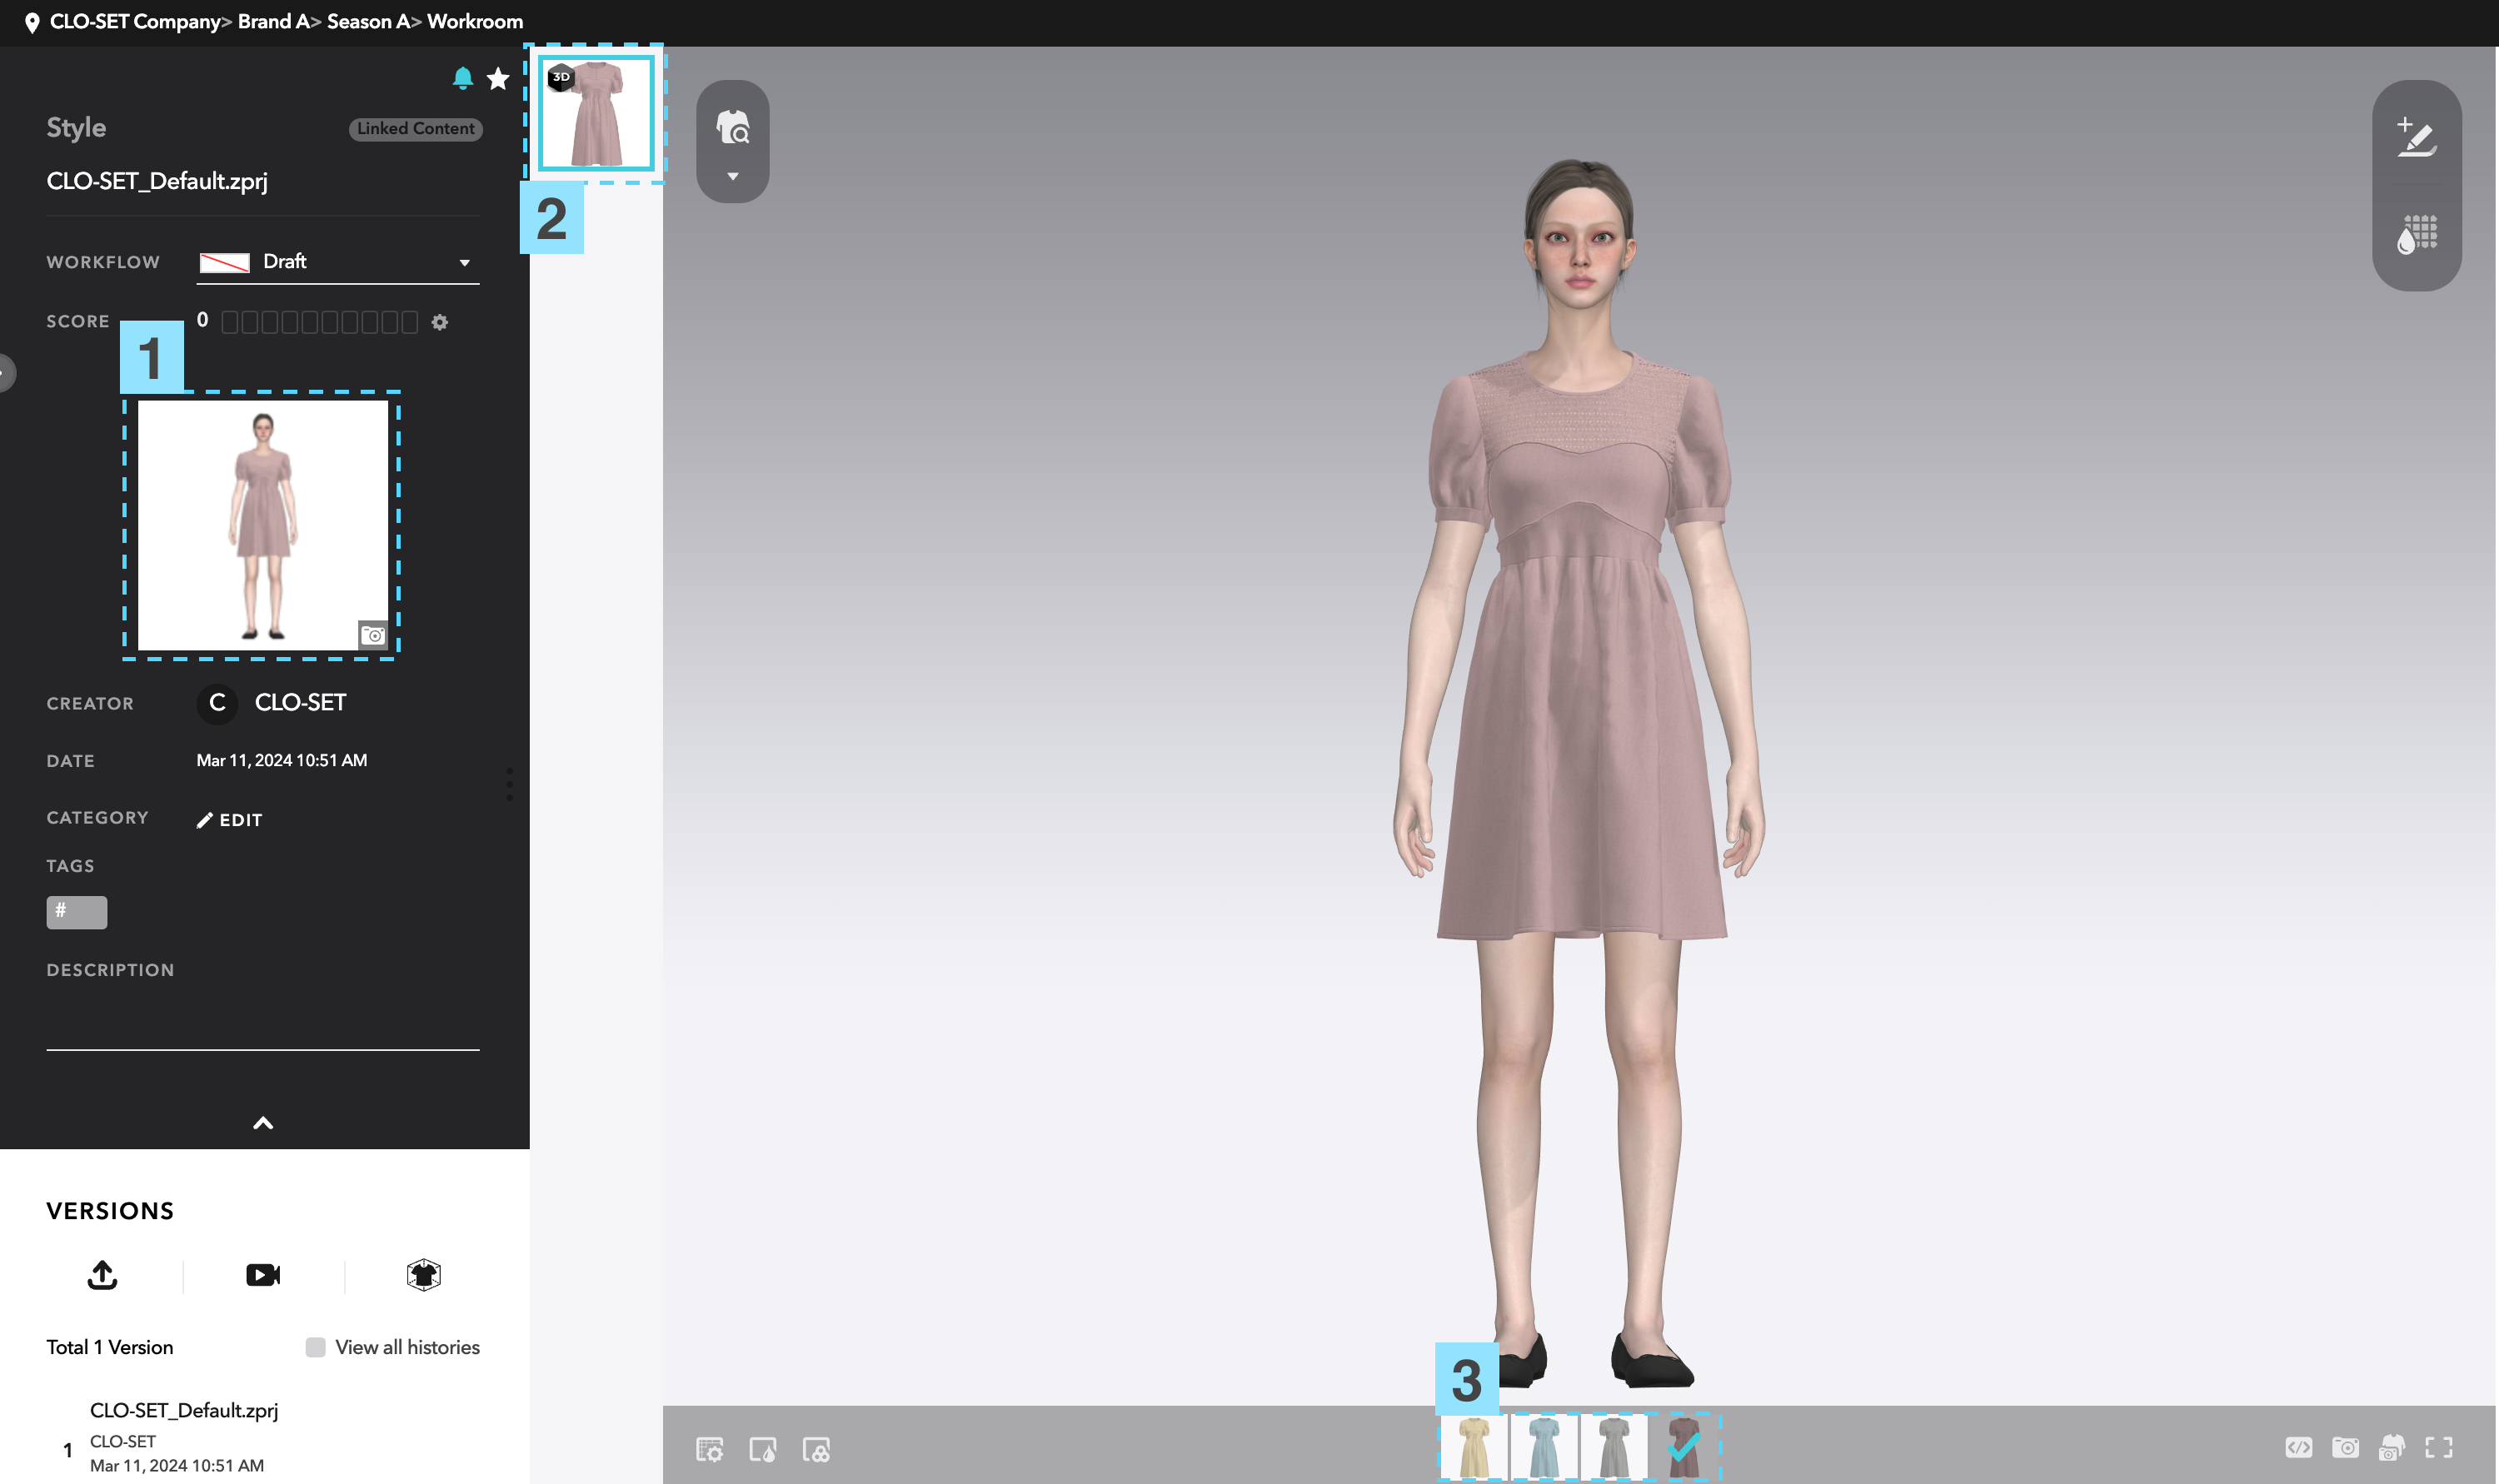
Task: Open the Workflow Draft dropdown
Action: tap(338, 262)
